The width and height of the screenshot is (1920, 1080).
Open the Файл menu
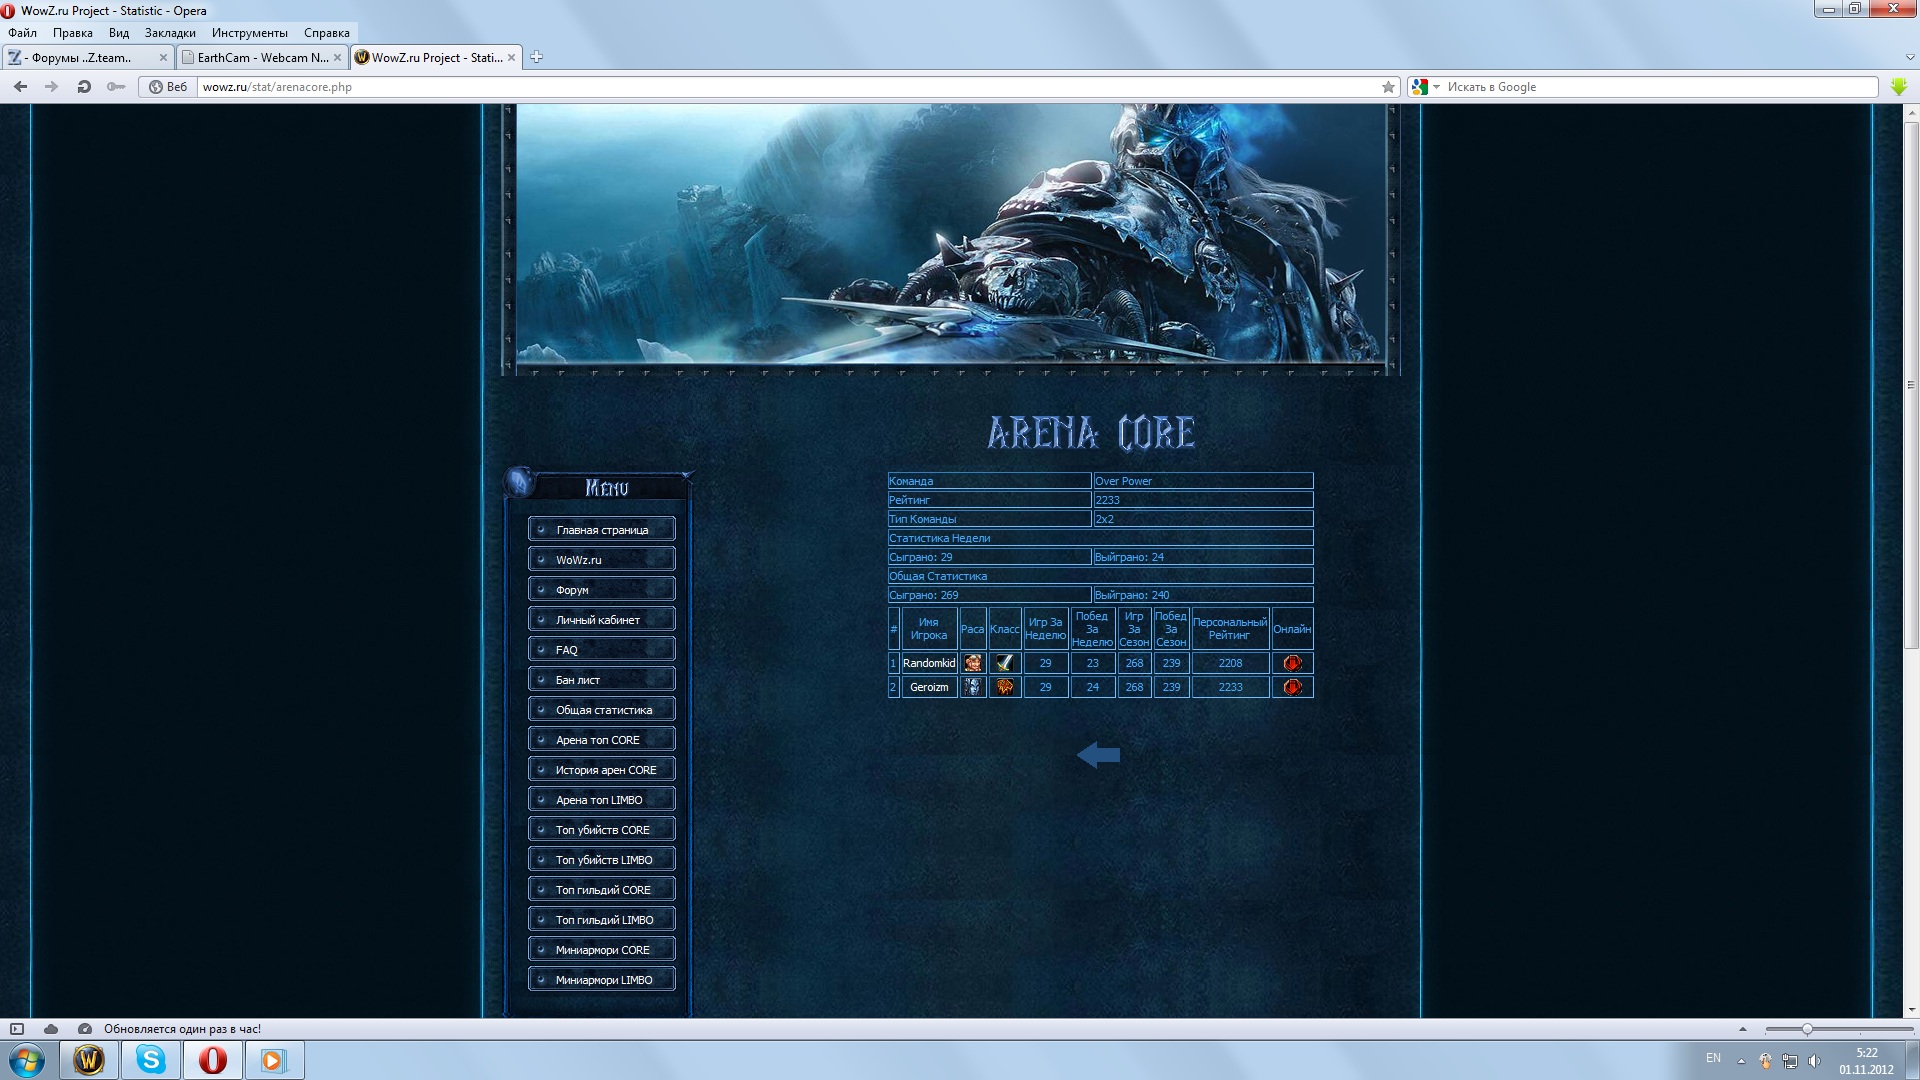22,33
